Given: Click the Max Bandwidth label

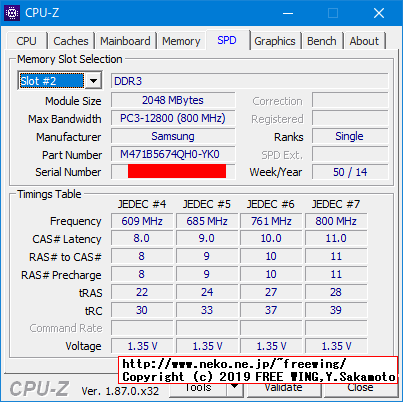Looking at the screenshot, I should tap(65, 119).
